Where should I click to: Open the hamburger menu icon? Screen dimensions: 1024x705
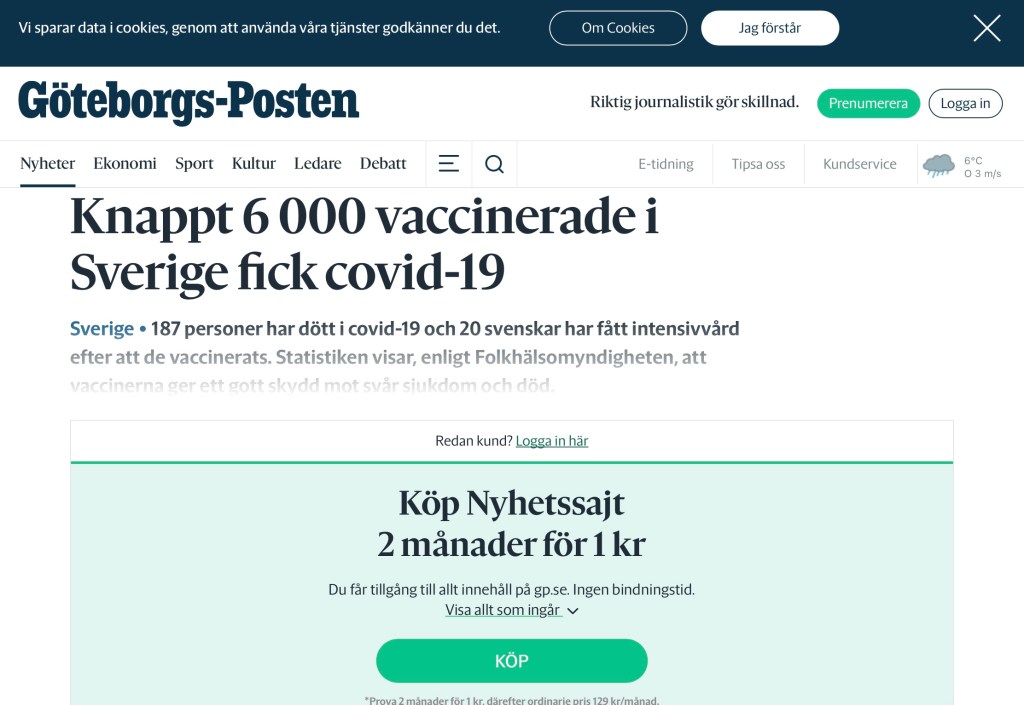(449, 164)
